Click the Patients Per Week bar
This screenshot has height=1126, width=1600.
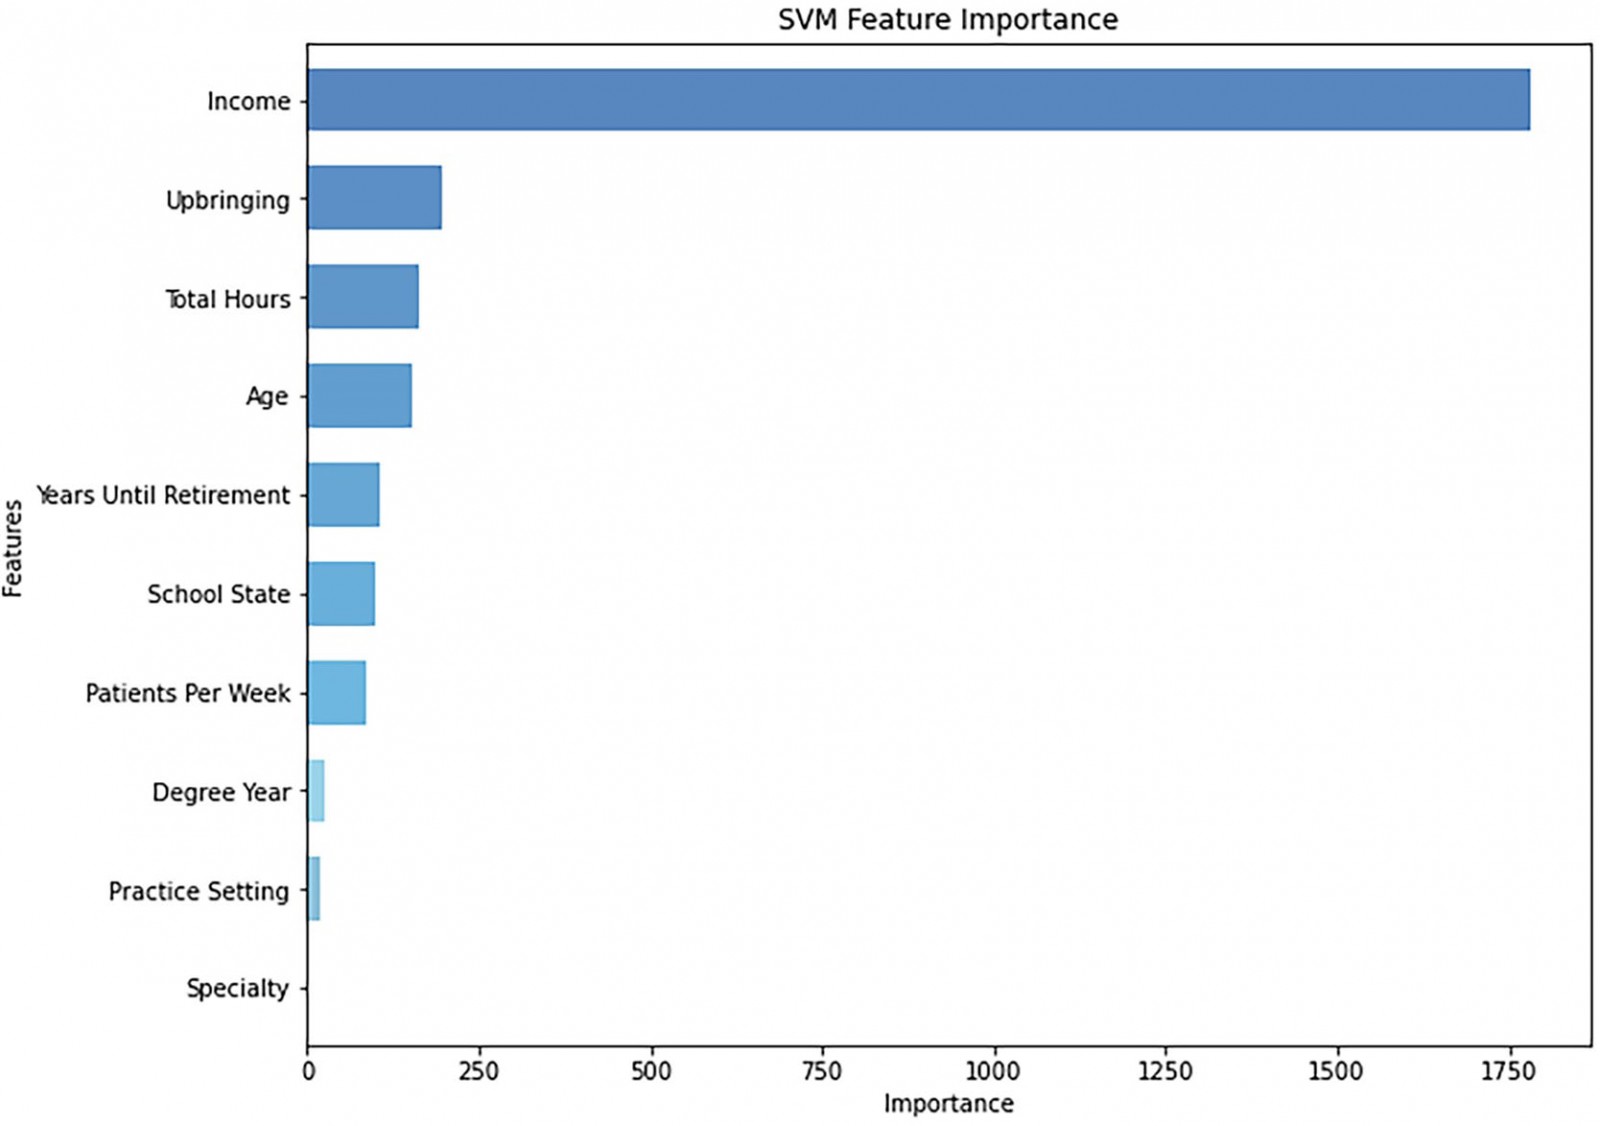click(x=337, y=692)
